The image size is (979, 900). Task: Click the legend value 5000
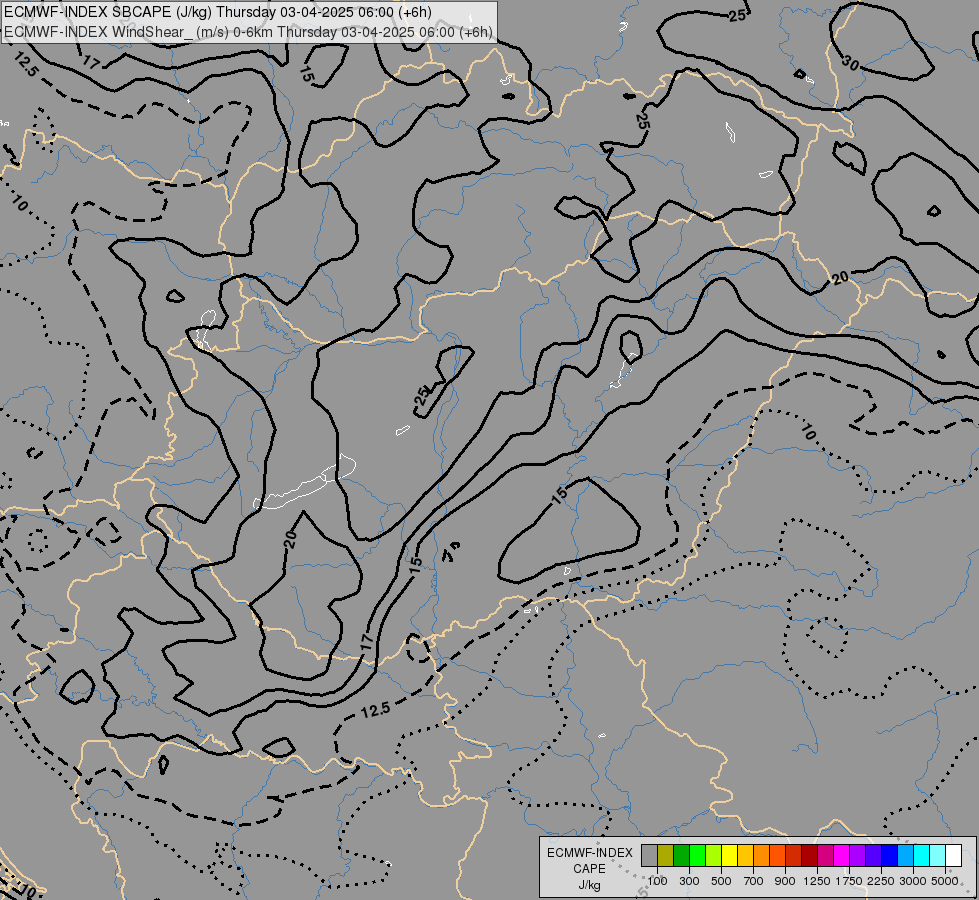[945, 881]
